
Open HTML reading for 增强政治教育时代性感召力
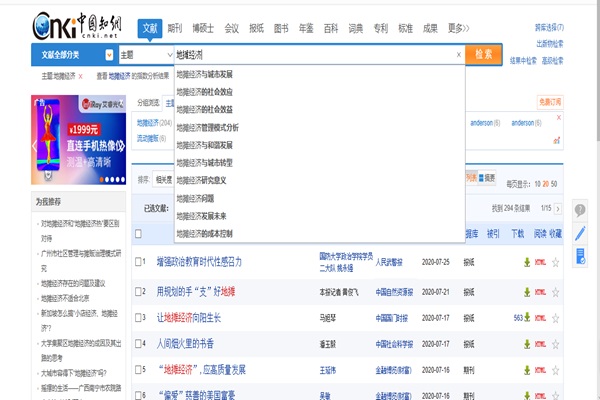pyautogui.click(x=540, y=262)
